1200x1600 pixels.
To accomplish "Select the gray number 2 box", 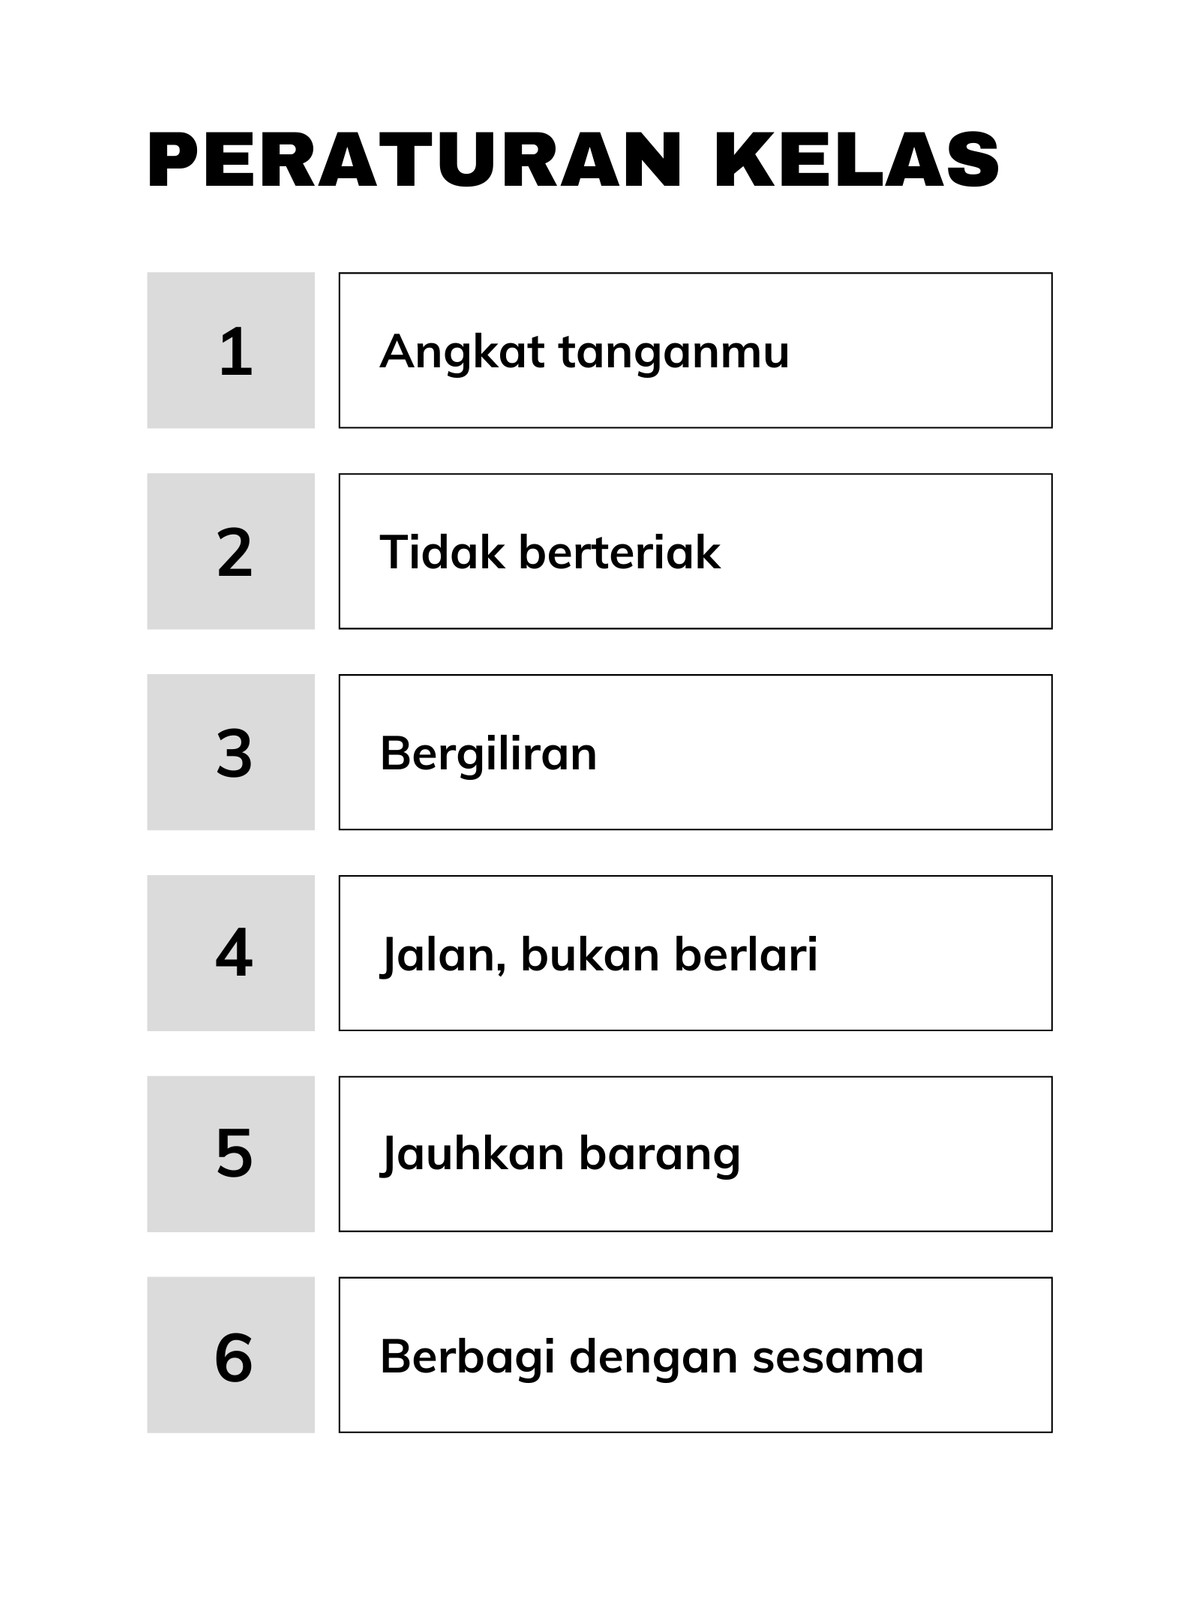I will pyautogui.click(x=231, y=551).
